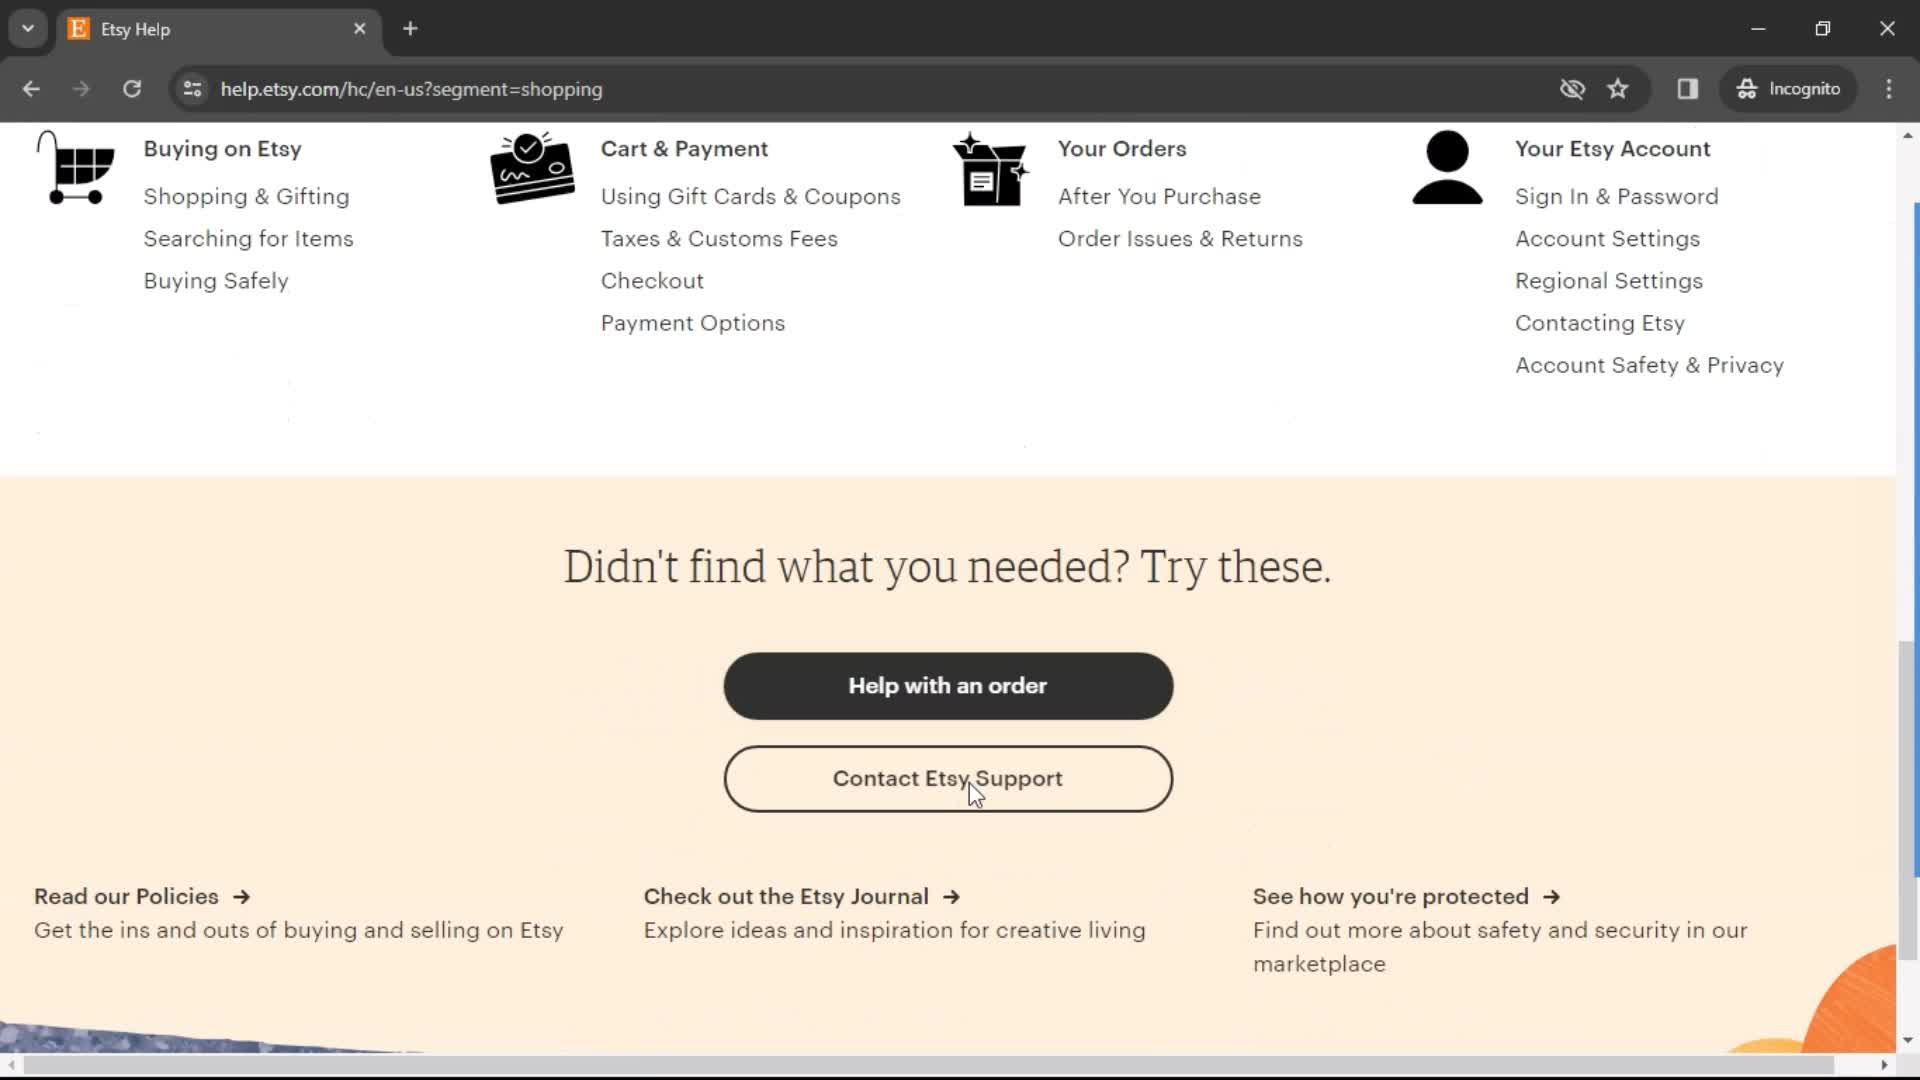Open Shopping & Gifting help topic

(x=246, y=197)
